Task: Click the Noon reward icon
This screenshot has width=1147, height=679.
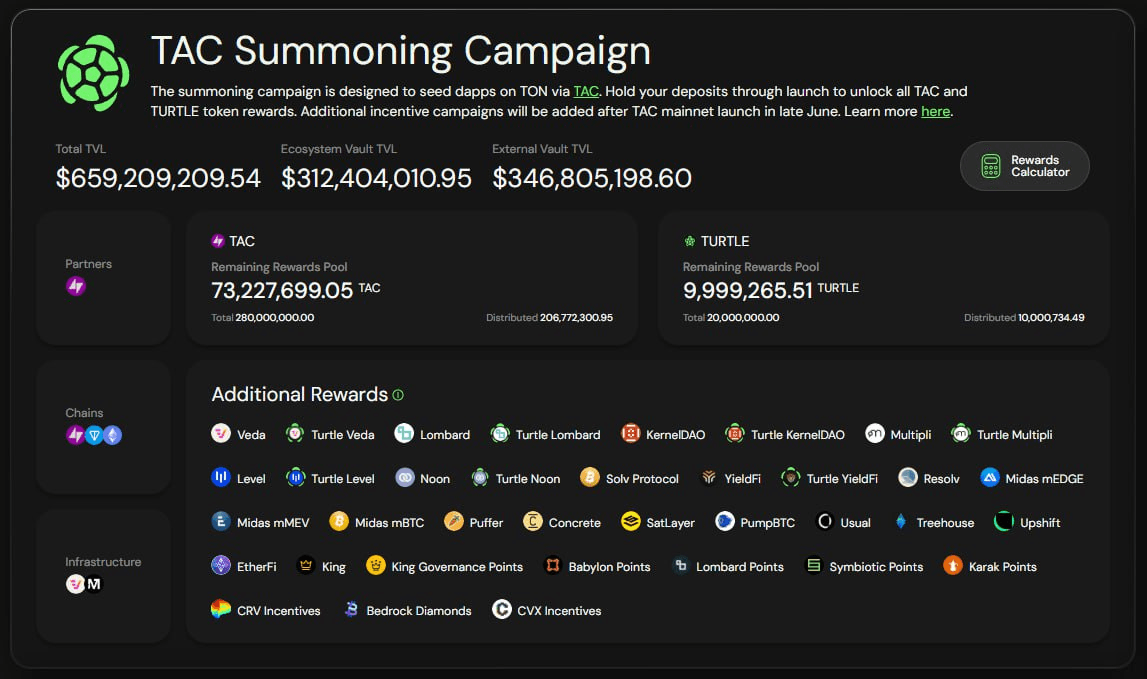Action: (405, 478)
